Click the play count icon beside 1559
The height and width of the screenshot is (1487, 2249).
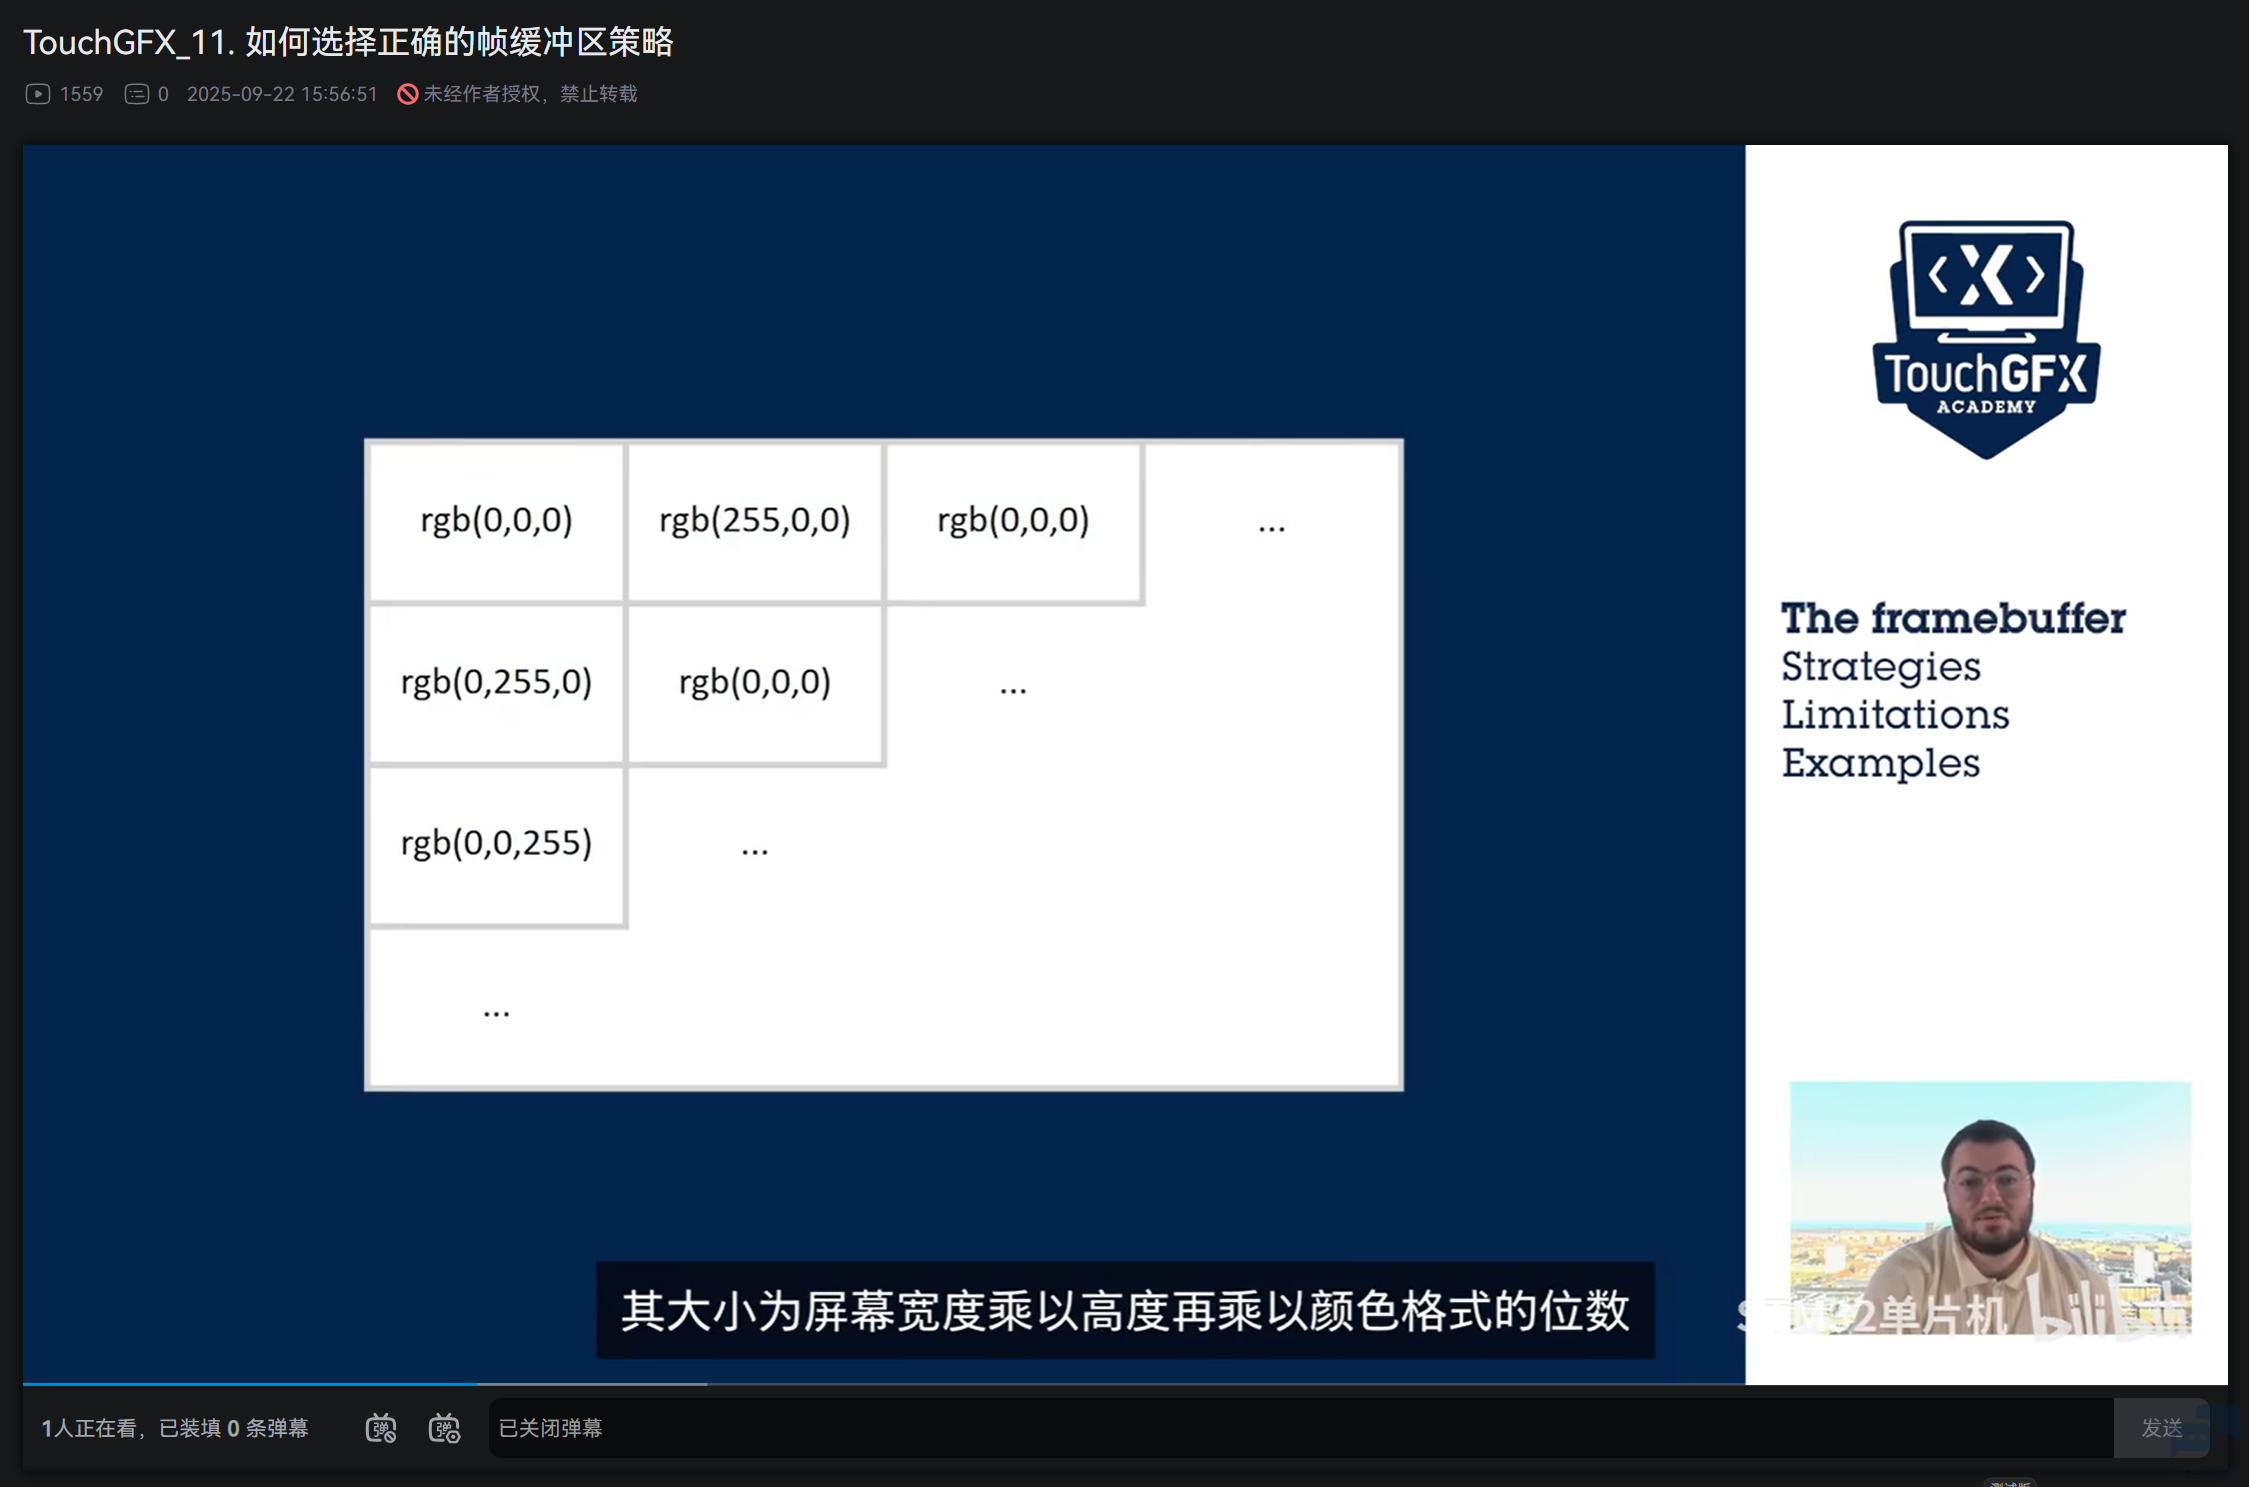click(38, 94)
